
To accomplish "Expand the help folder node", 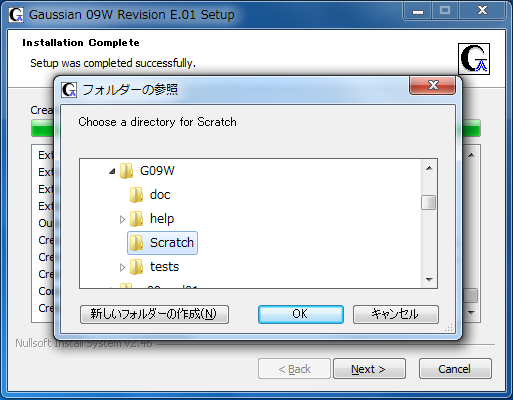I will 122,219.
